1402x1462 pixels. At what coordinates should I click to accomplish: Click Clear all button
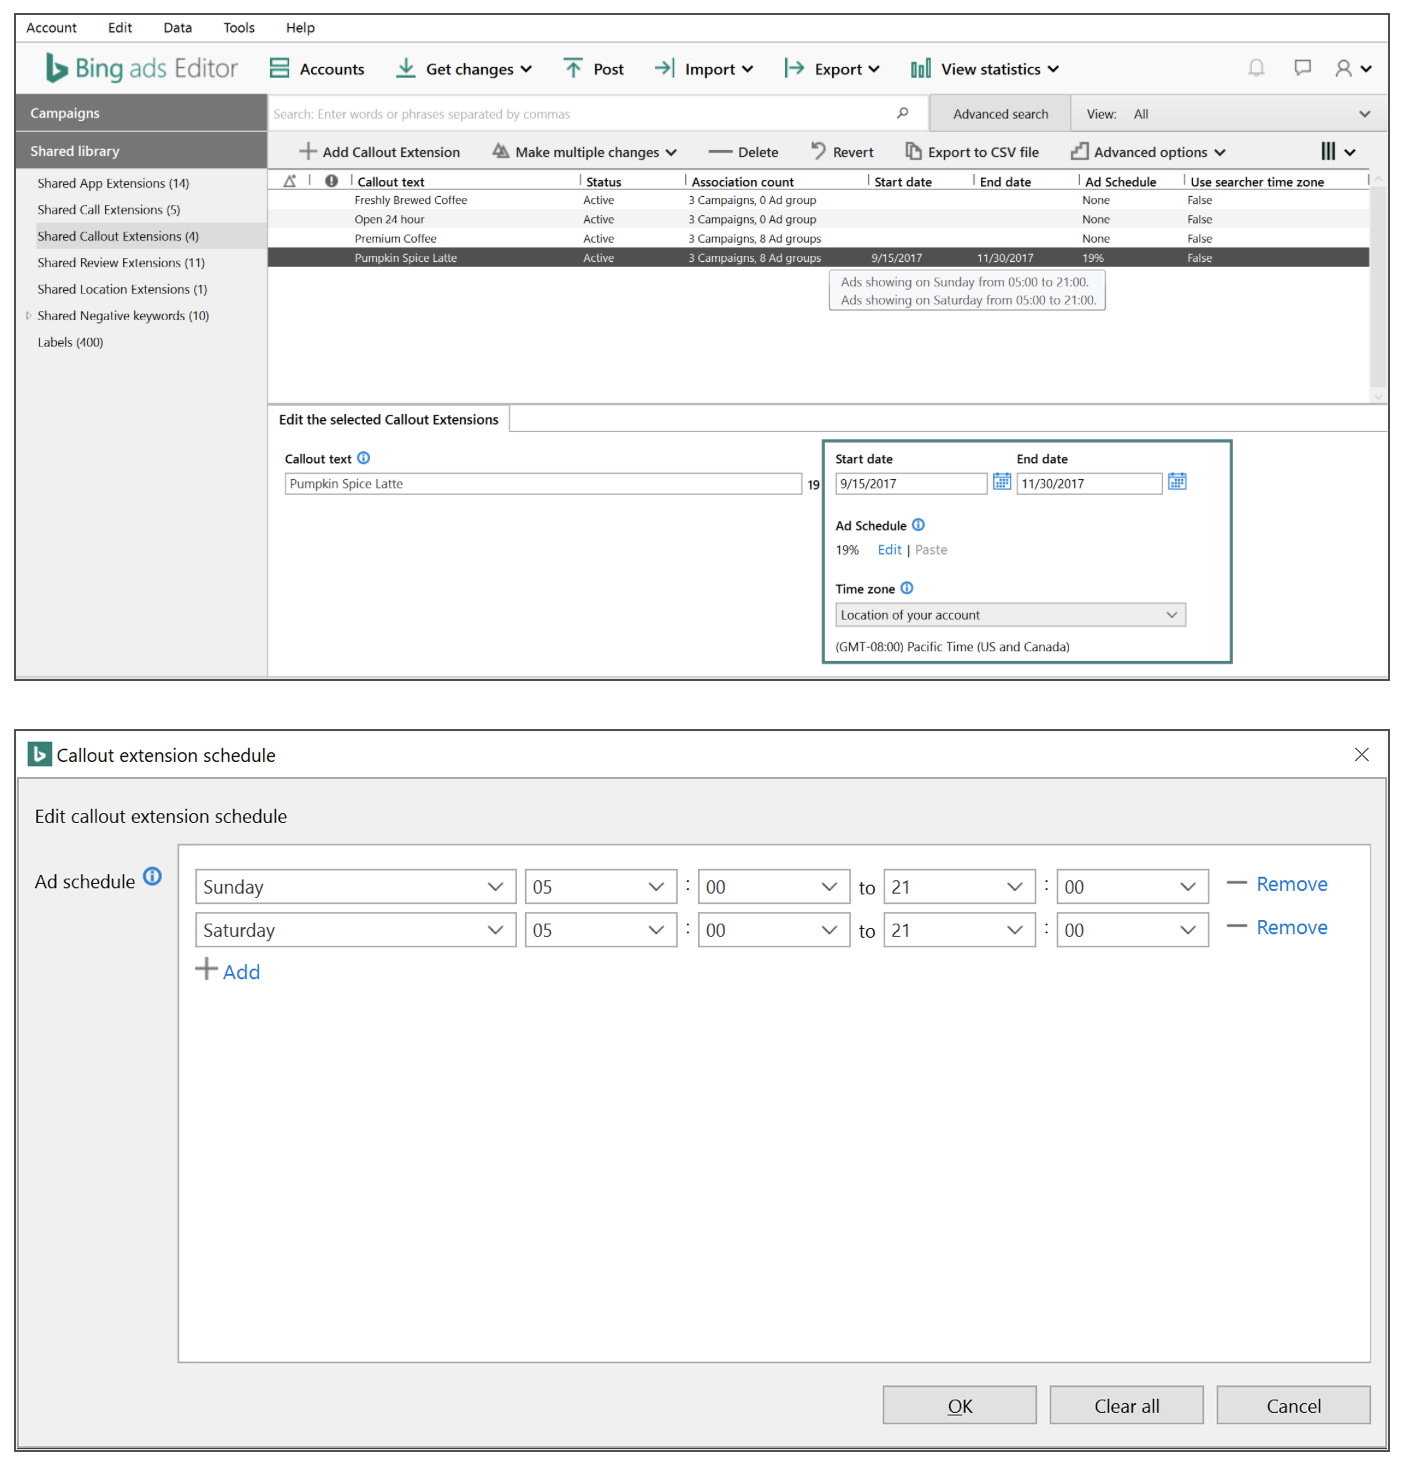pos(1126,1406)
